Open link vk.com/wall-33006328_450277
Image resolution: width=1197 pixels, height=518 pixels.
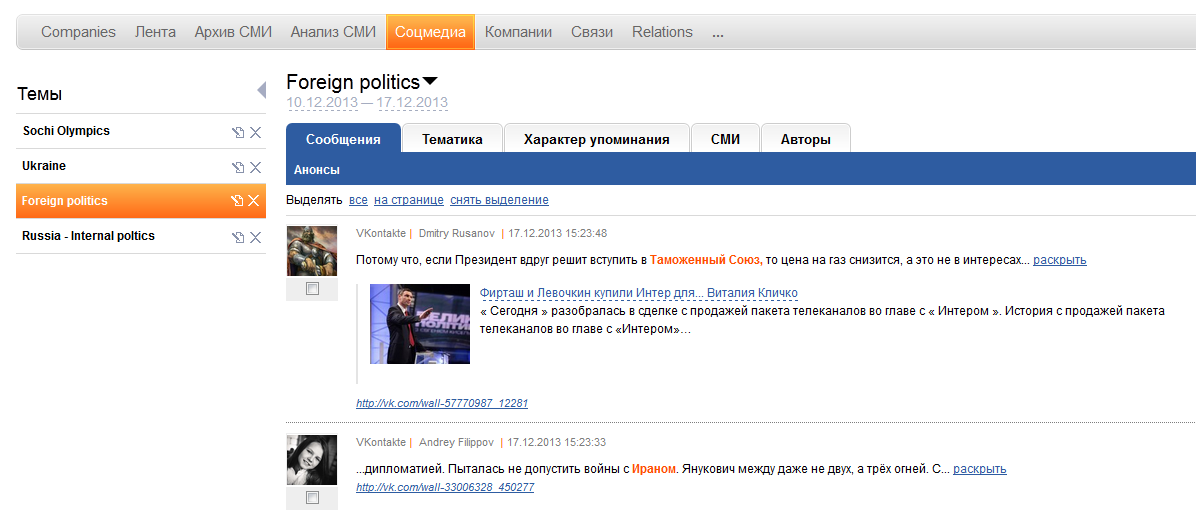pyautogui.click(x=445, y=487)
